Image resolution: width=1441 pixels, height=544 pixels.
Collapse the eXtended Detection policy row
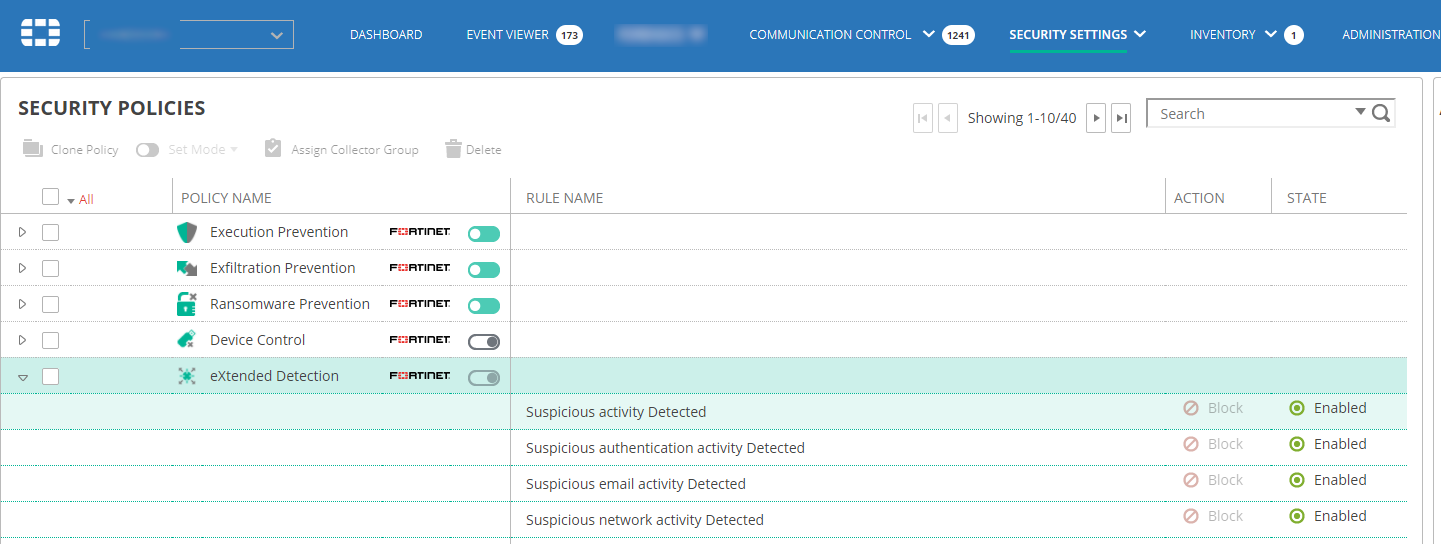pos(23,377)
